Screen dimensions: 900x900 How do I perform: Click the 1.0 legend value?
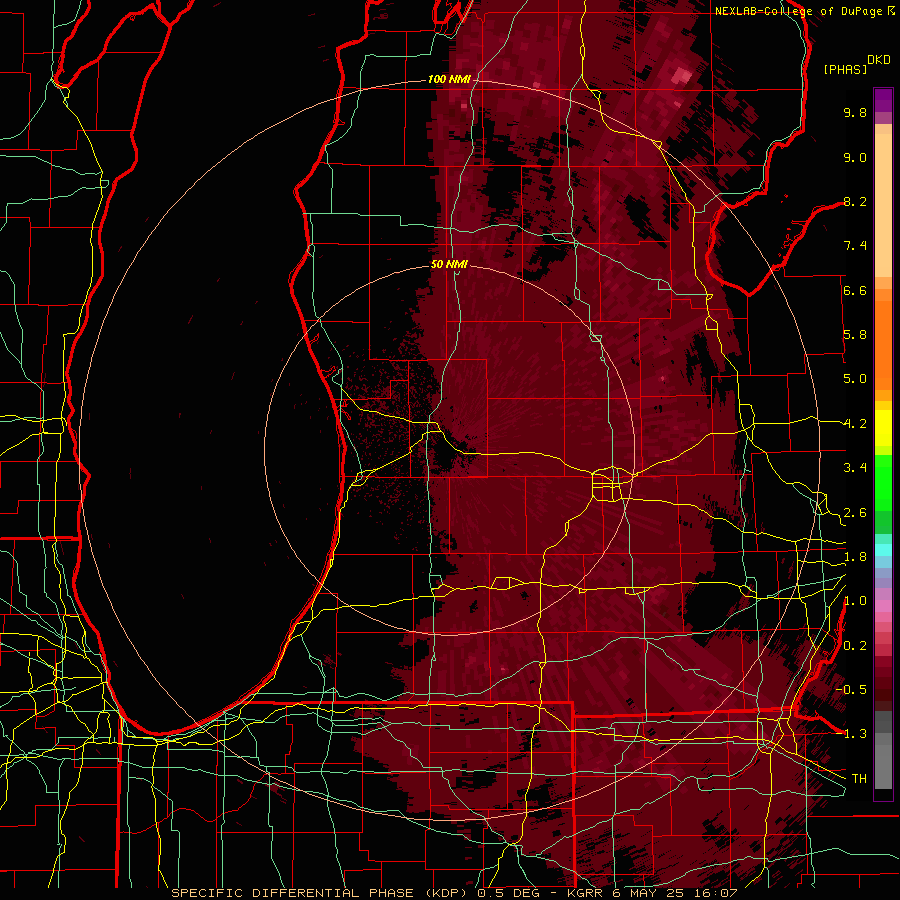855,601
